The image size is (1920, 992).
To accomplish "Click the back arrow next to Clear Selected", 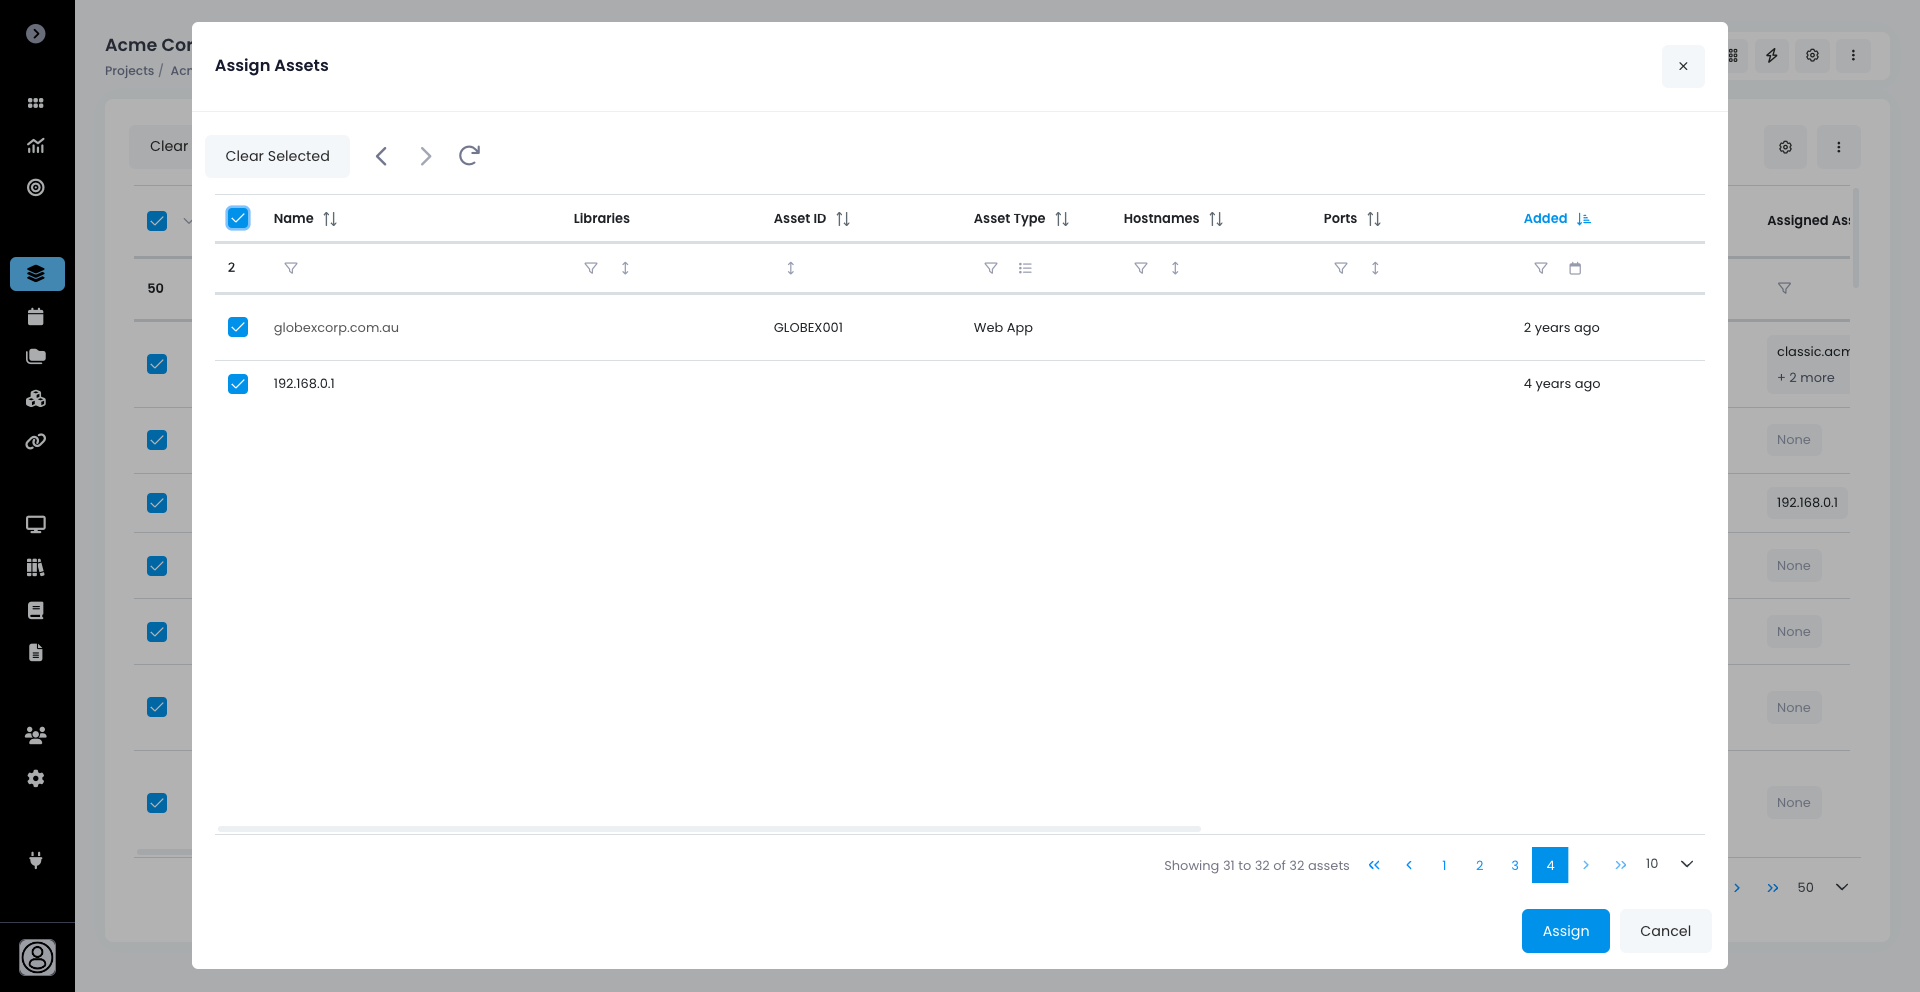I will pyautogui.click(x=381, y=156).
